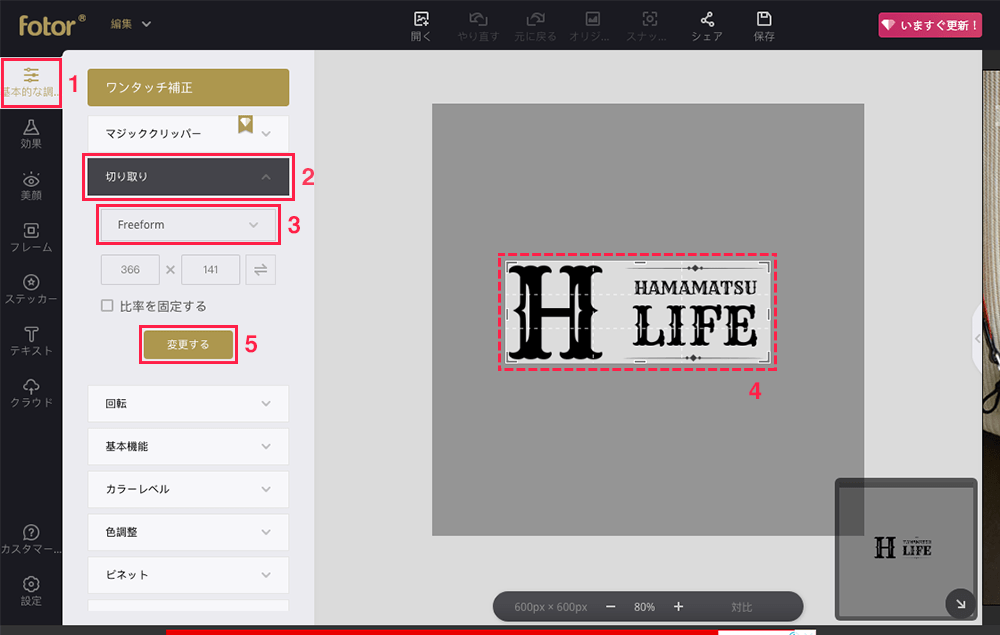1000x635 pixels.
Task: Open the フレーム frame panel
Action: [31, 237]
